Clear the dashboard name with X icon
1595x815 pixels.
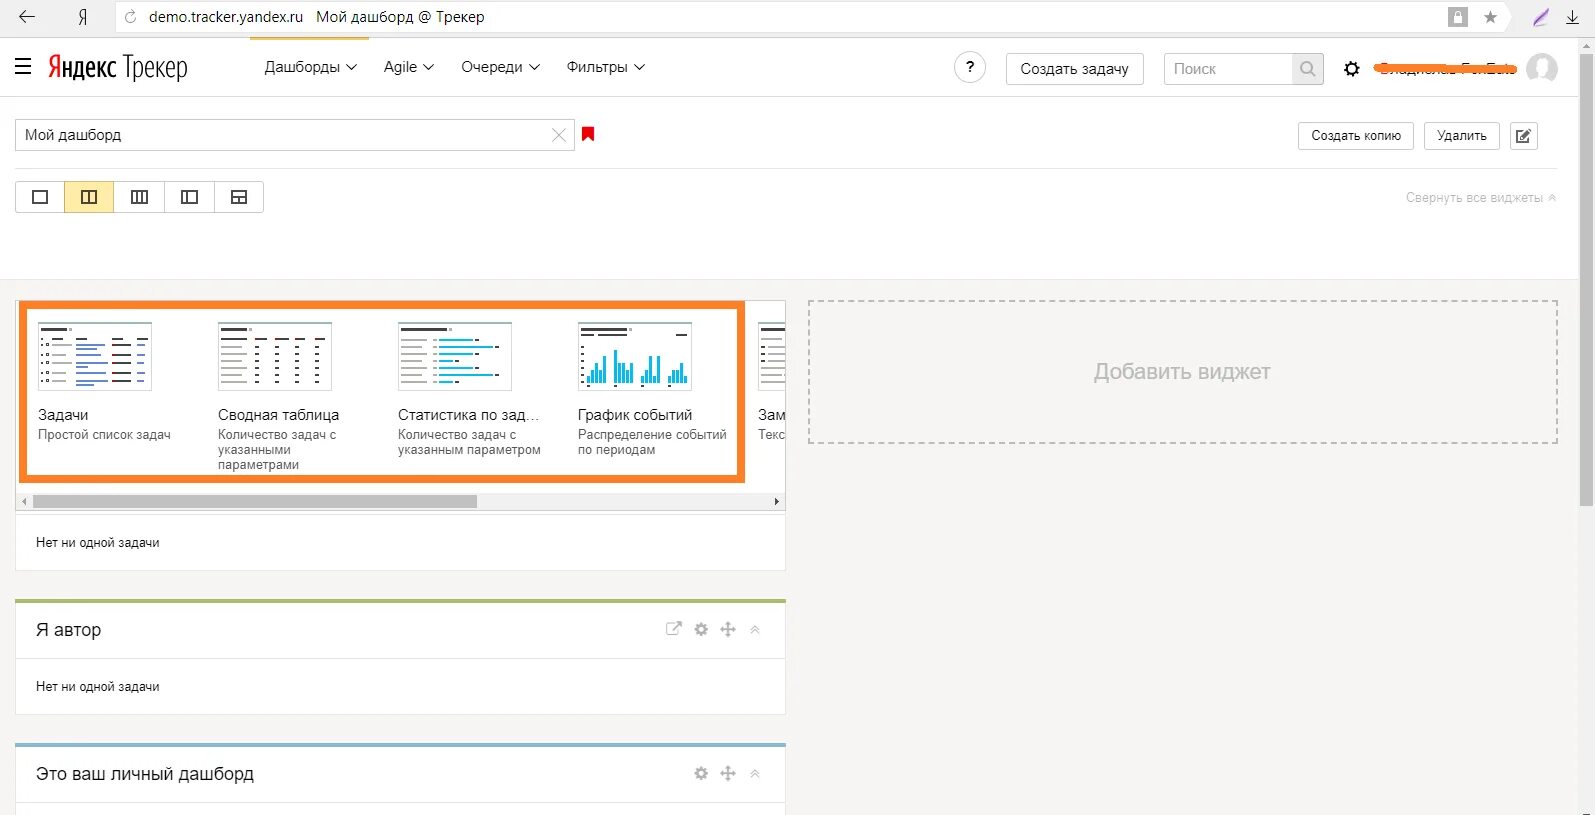tap(559, 135)
